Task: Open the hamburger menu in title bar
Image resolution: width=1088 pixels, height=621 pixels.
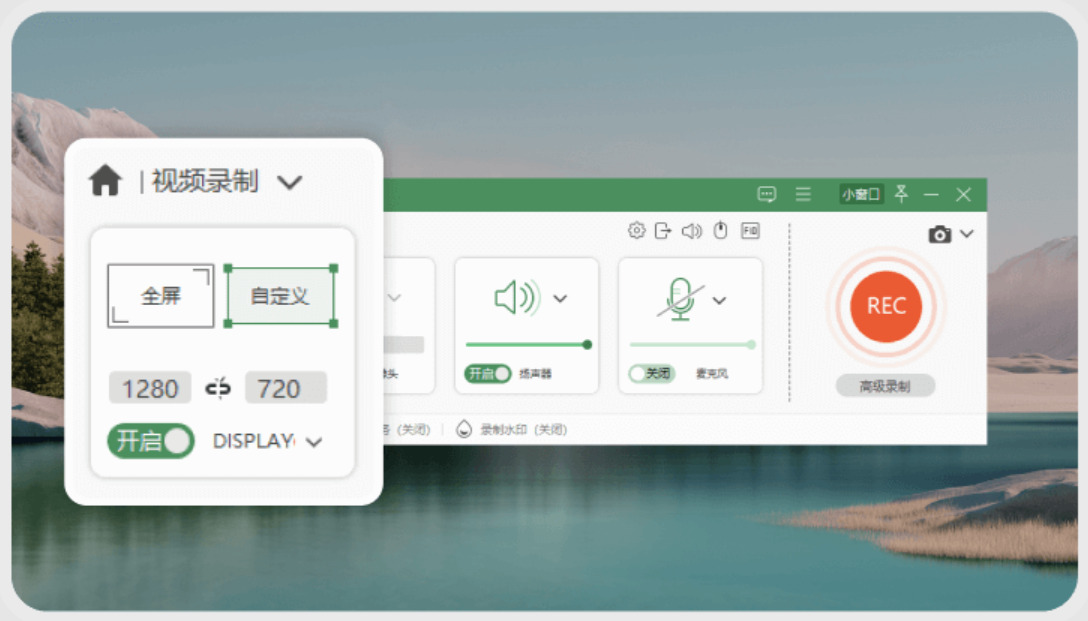Action: [x=803, y=194]
